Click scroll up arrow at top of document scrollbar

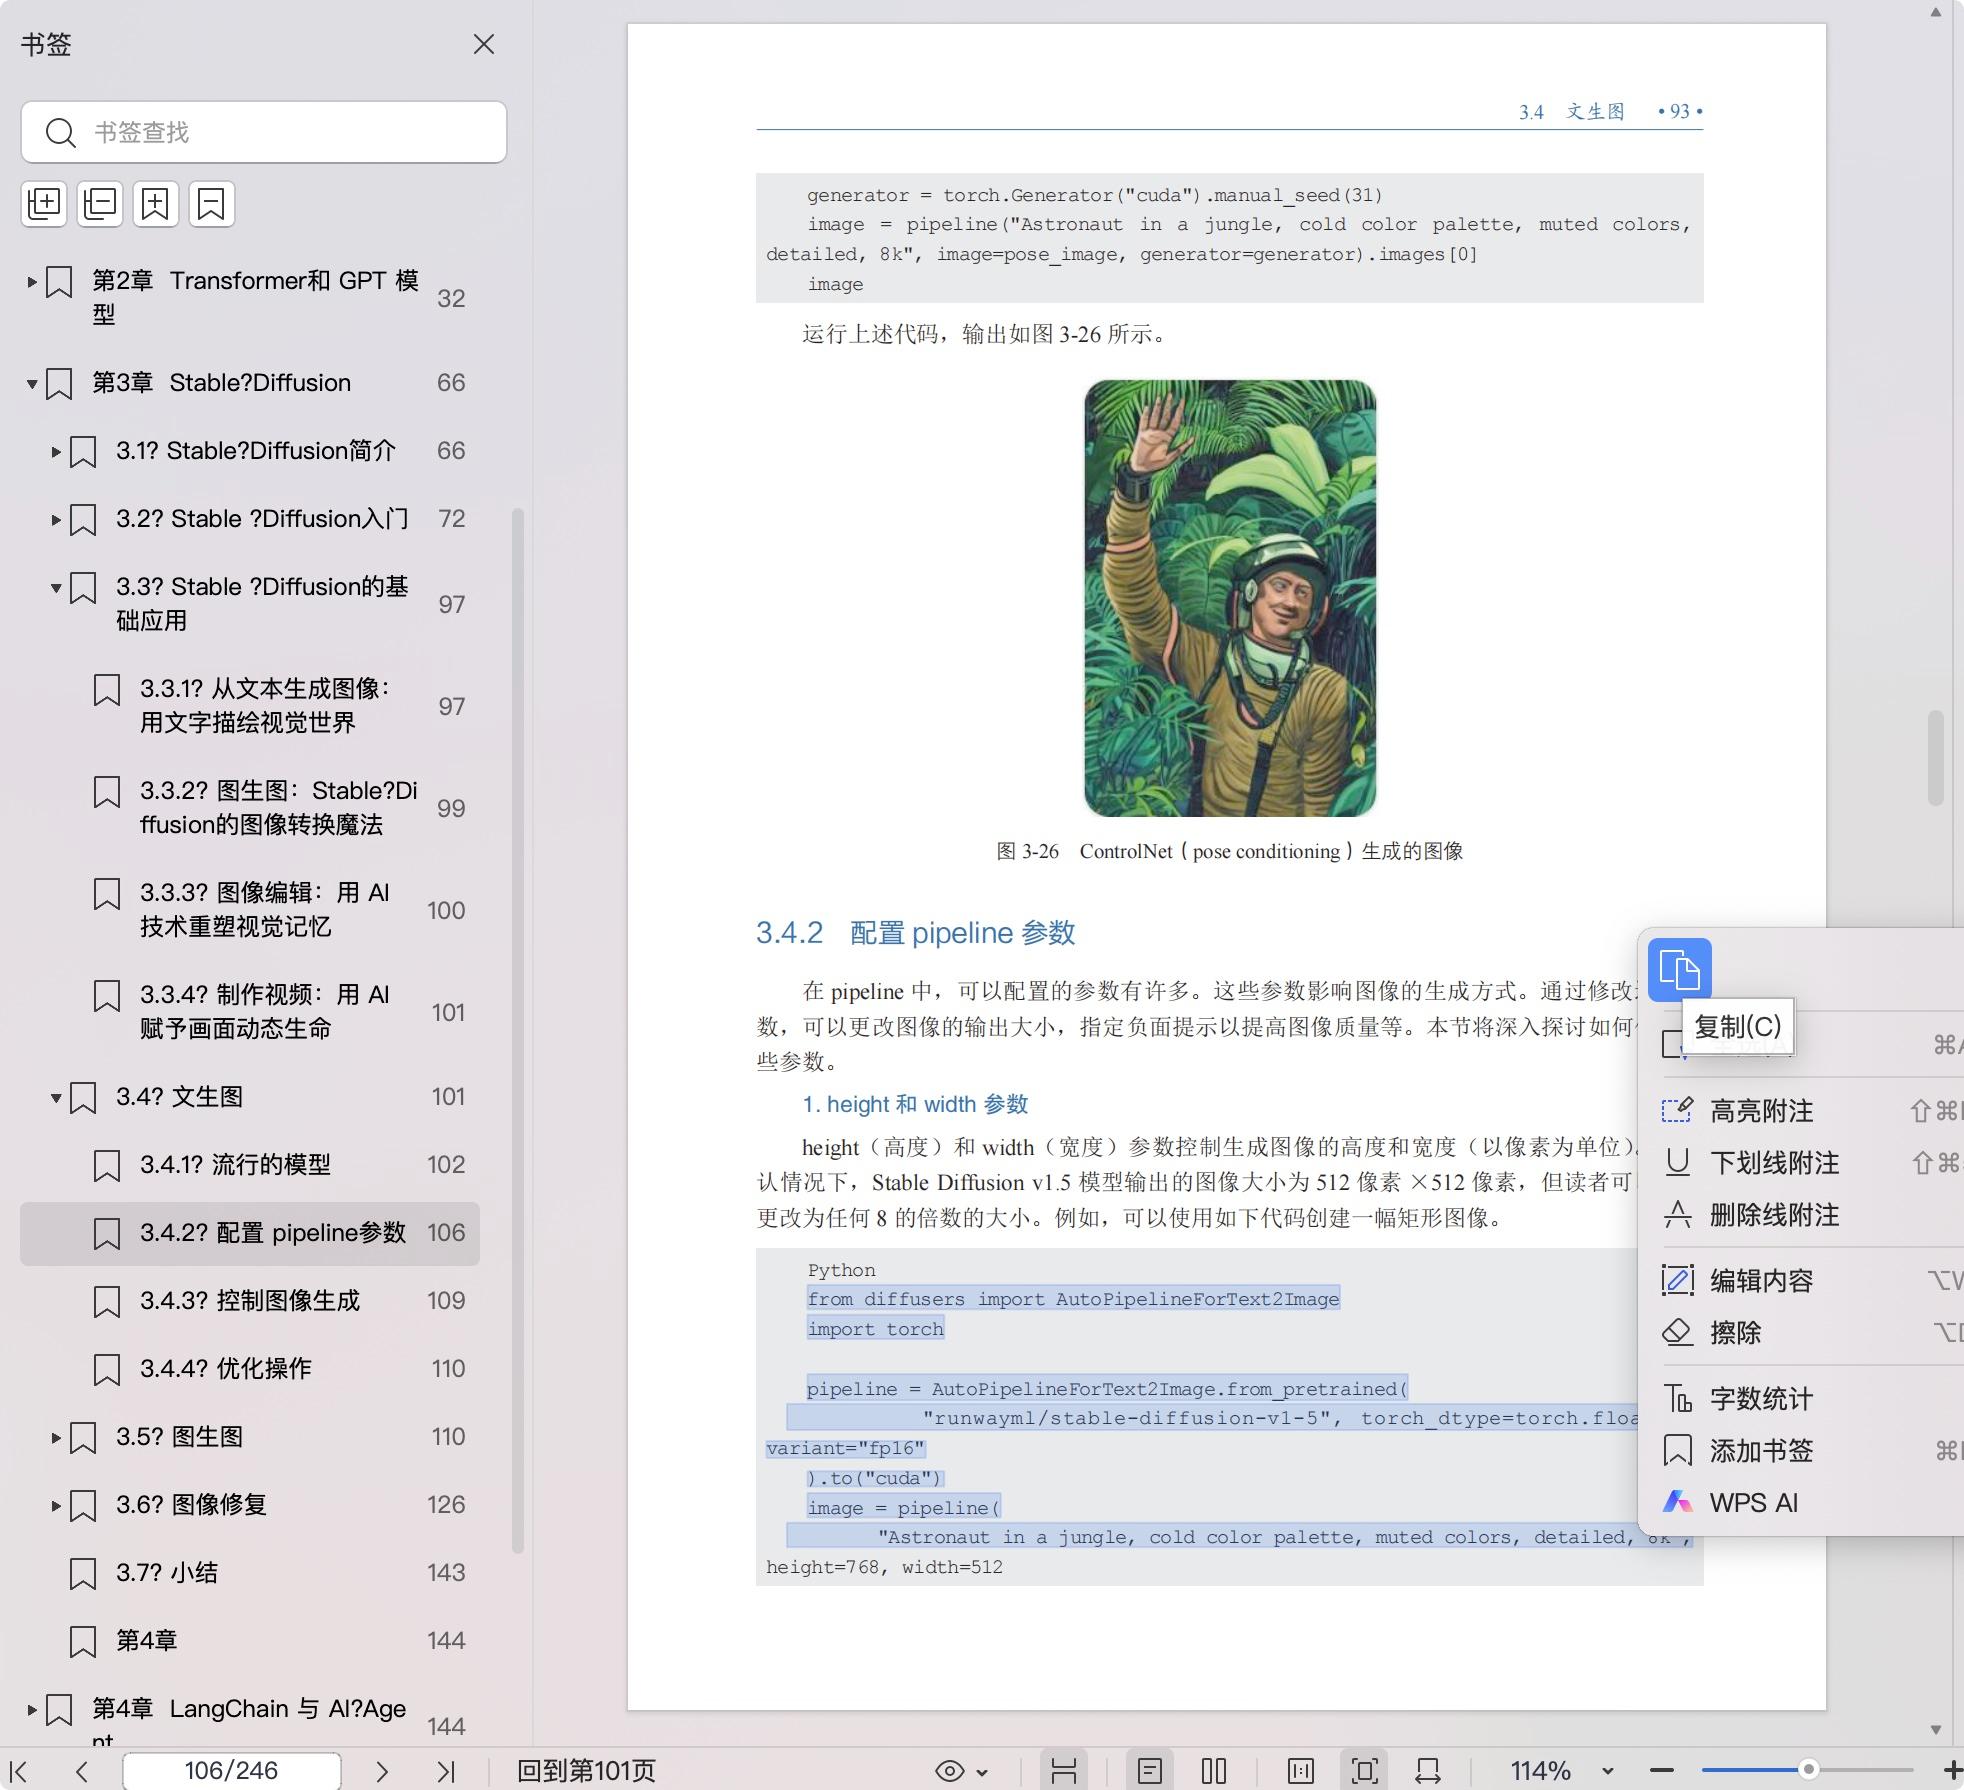tap(1936, 13)
